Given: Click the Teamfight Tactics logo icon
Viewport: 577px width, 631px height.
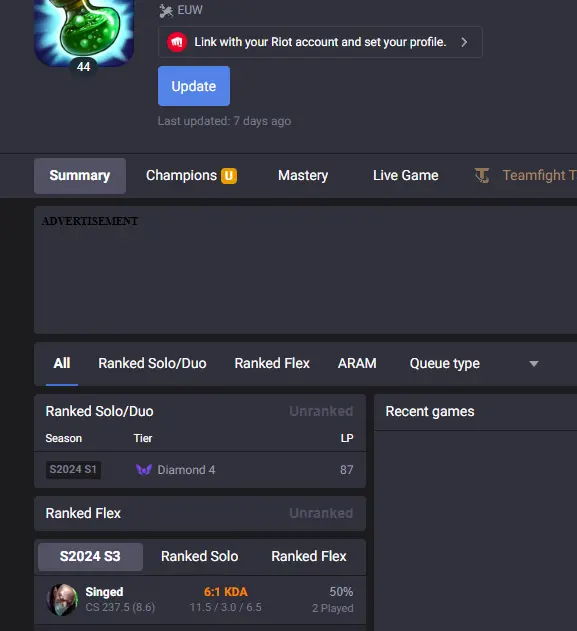Looking at the screenshot, I should point(482,175).
